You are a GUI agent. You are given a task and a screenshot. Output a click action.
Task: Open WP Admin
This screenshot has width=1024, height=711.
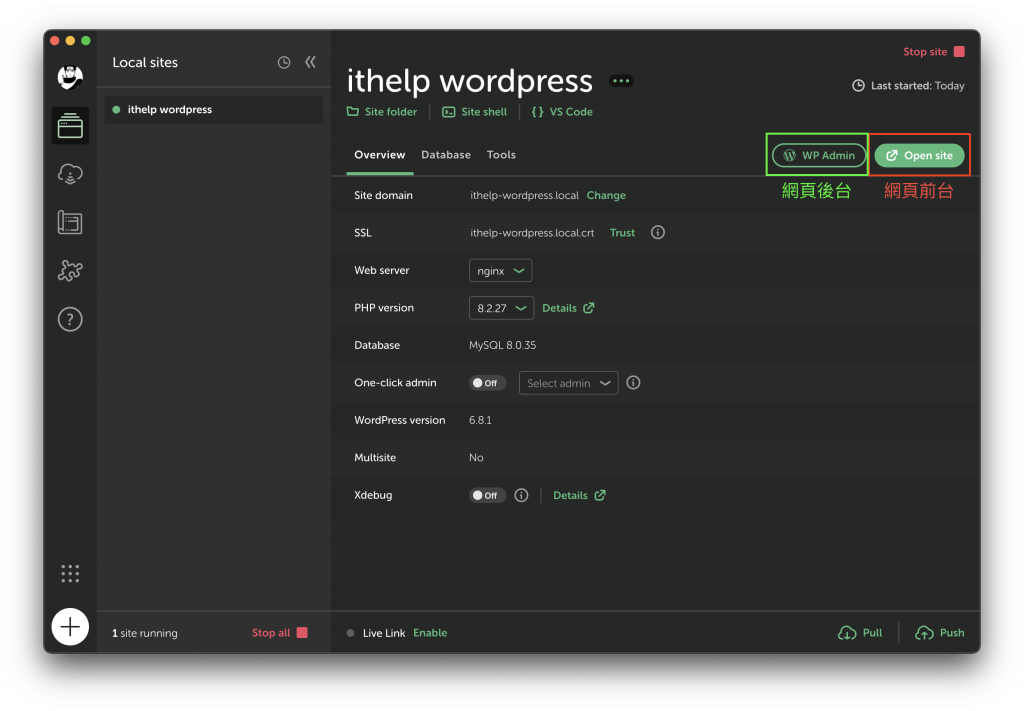818,155
